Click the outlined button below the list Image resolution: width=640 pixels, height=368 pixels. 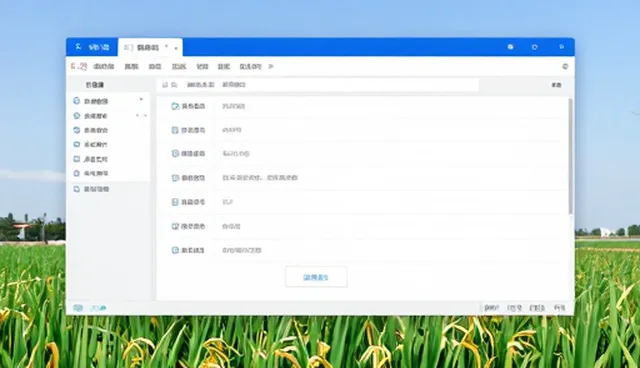[x=316, y=277]
